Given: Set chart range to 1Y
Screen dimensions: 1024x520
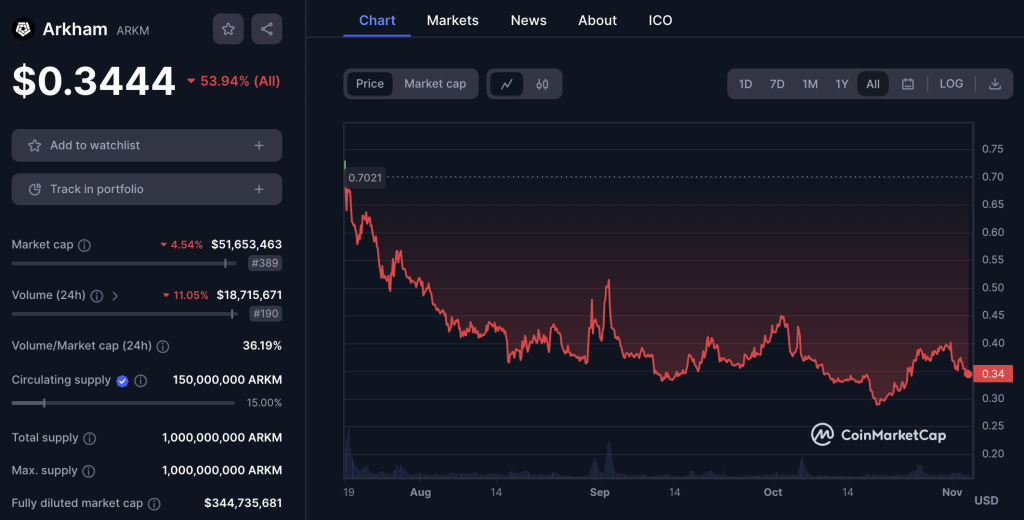Looking at the screenshot, I should tap(842, 84).
